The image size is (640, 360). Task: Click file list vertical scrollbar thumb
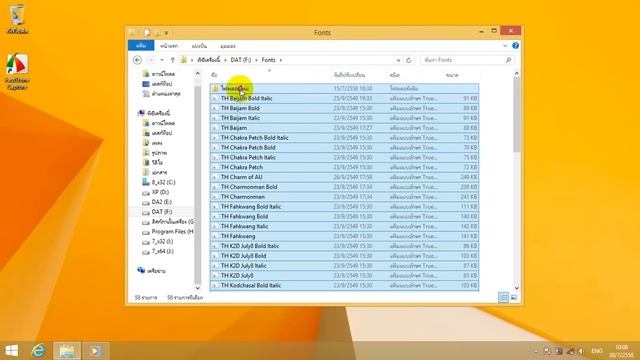[516, 114]
